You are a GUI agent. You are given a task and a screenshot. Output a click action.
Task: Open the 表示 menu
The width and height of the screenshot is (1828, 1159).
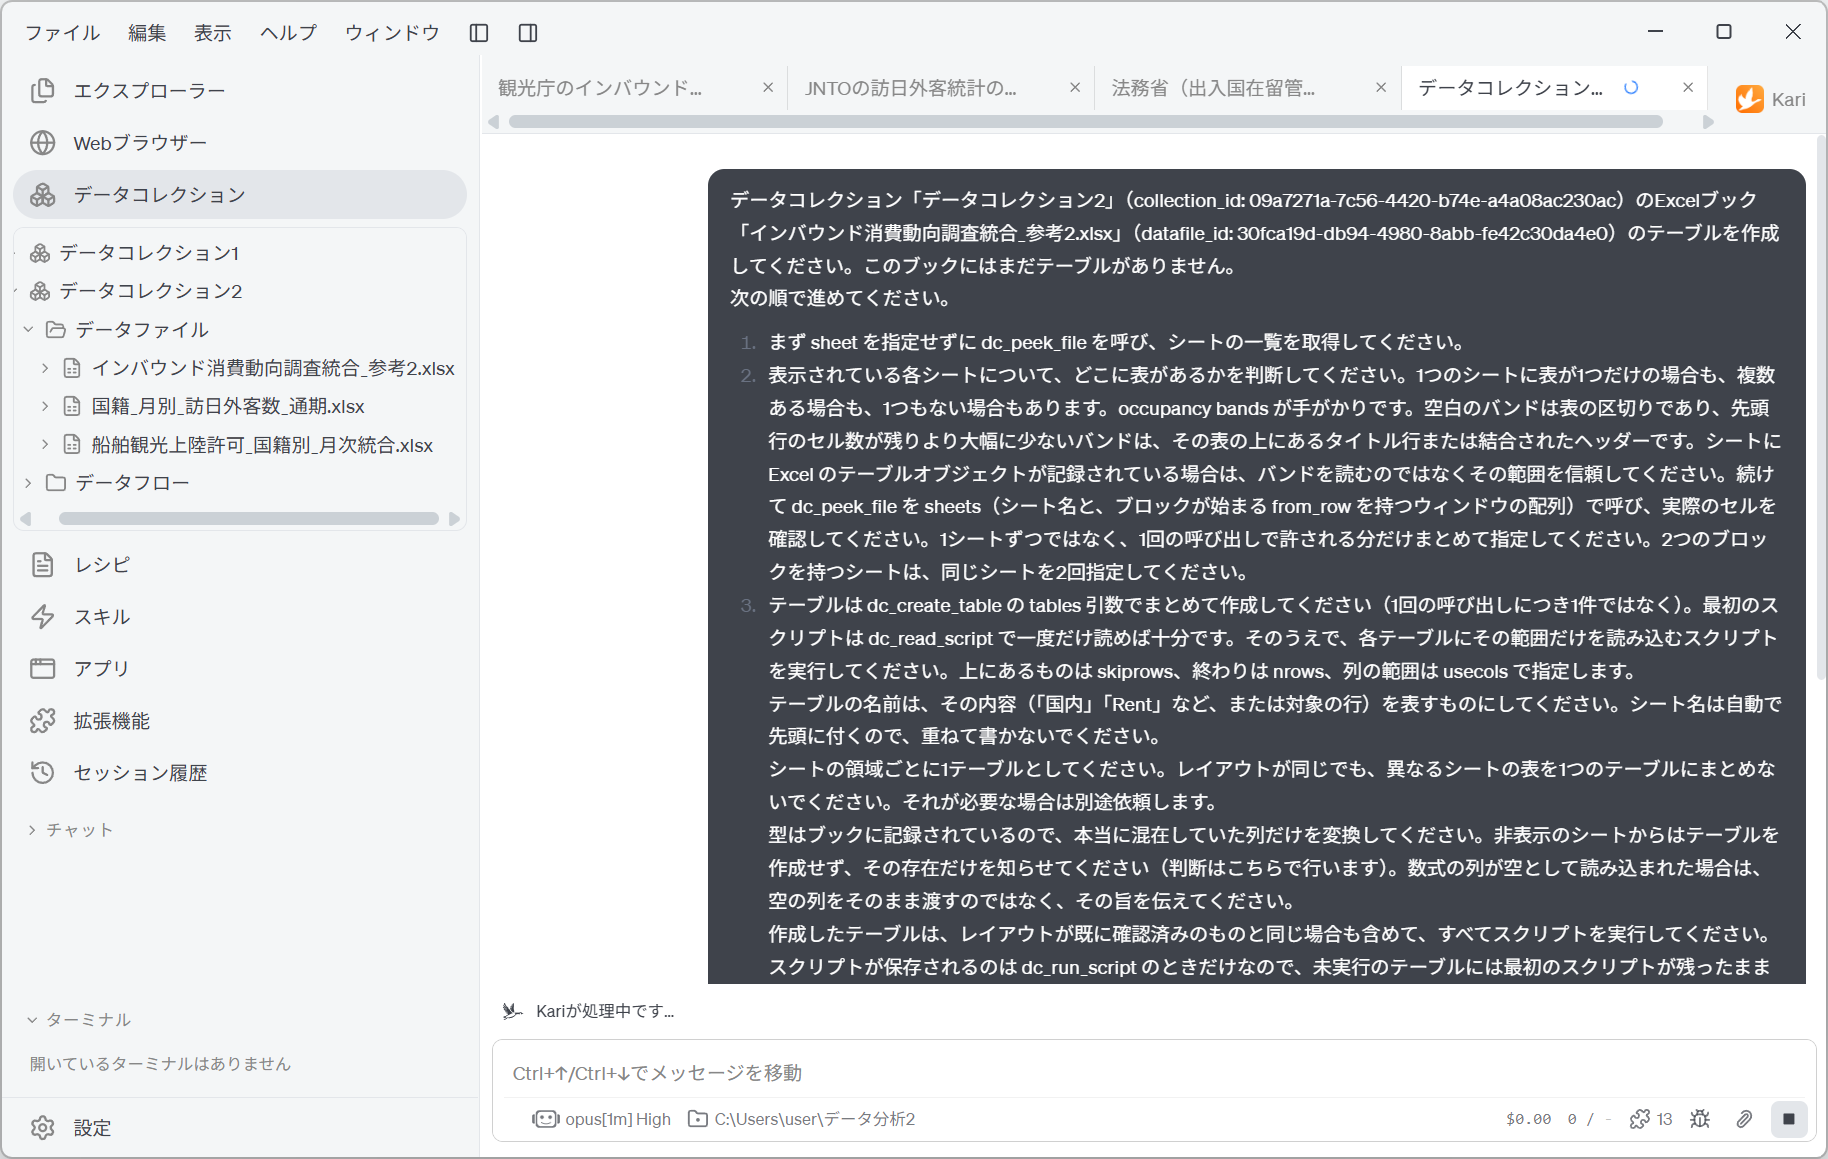click(x=213, y=33)
